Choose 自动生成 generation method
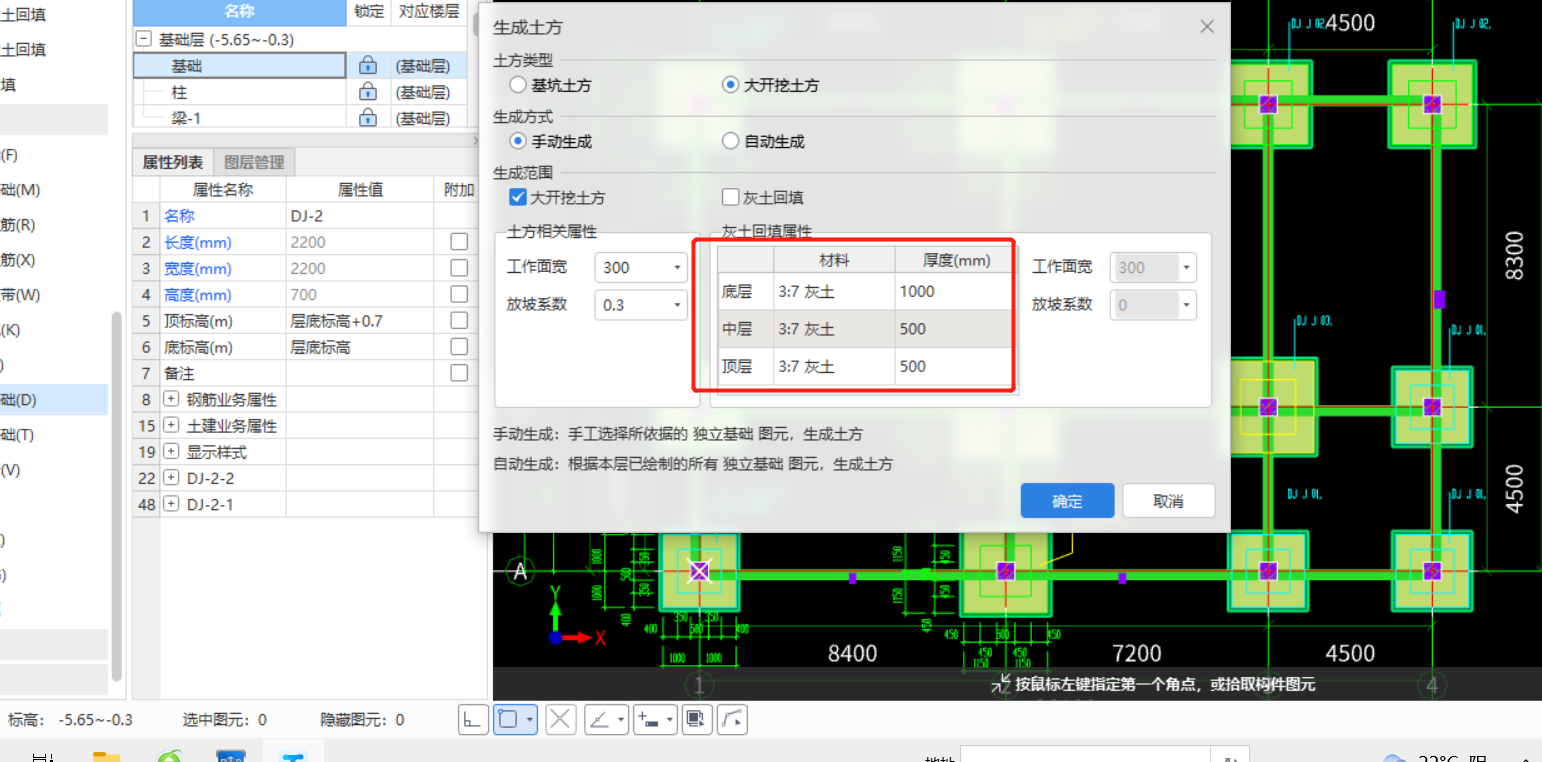The height and width of the screenshot is (762, 1542). tap(730, 141)
